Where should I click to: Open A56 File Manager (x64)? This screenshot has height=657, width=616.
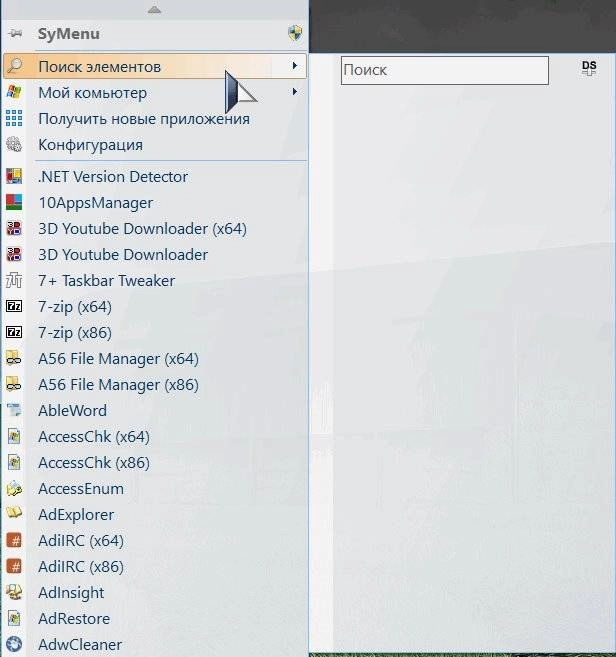click(155, 358)
